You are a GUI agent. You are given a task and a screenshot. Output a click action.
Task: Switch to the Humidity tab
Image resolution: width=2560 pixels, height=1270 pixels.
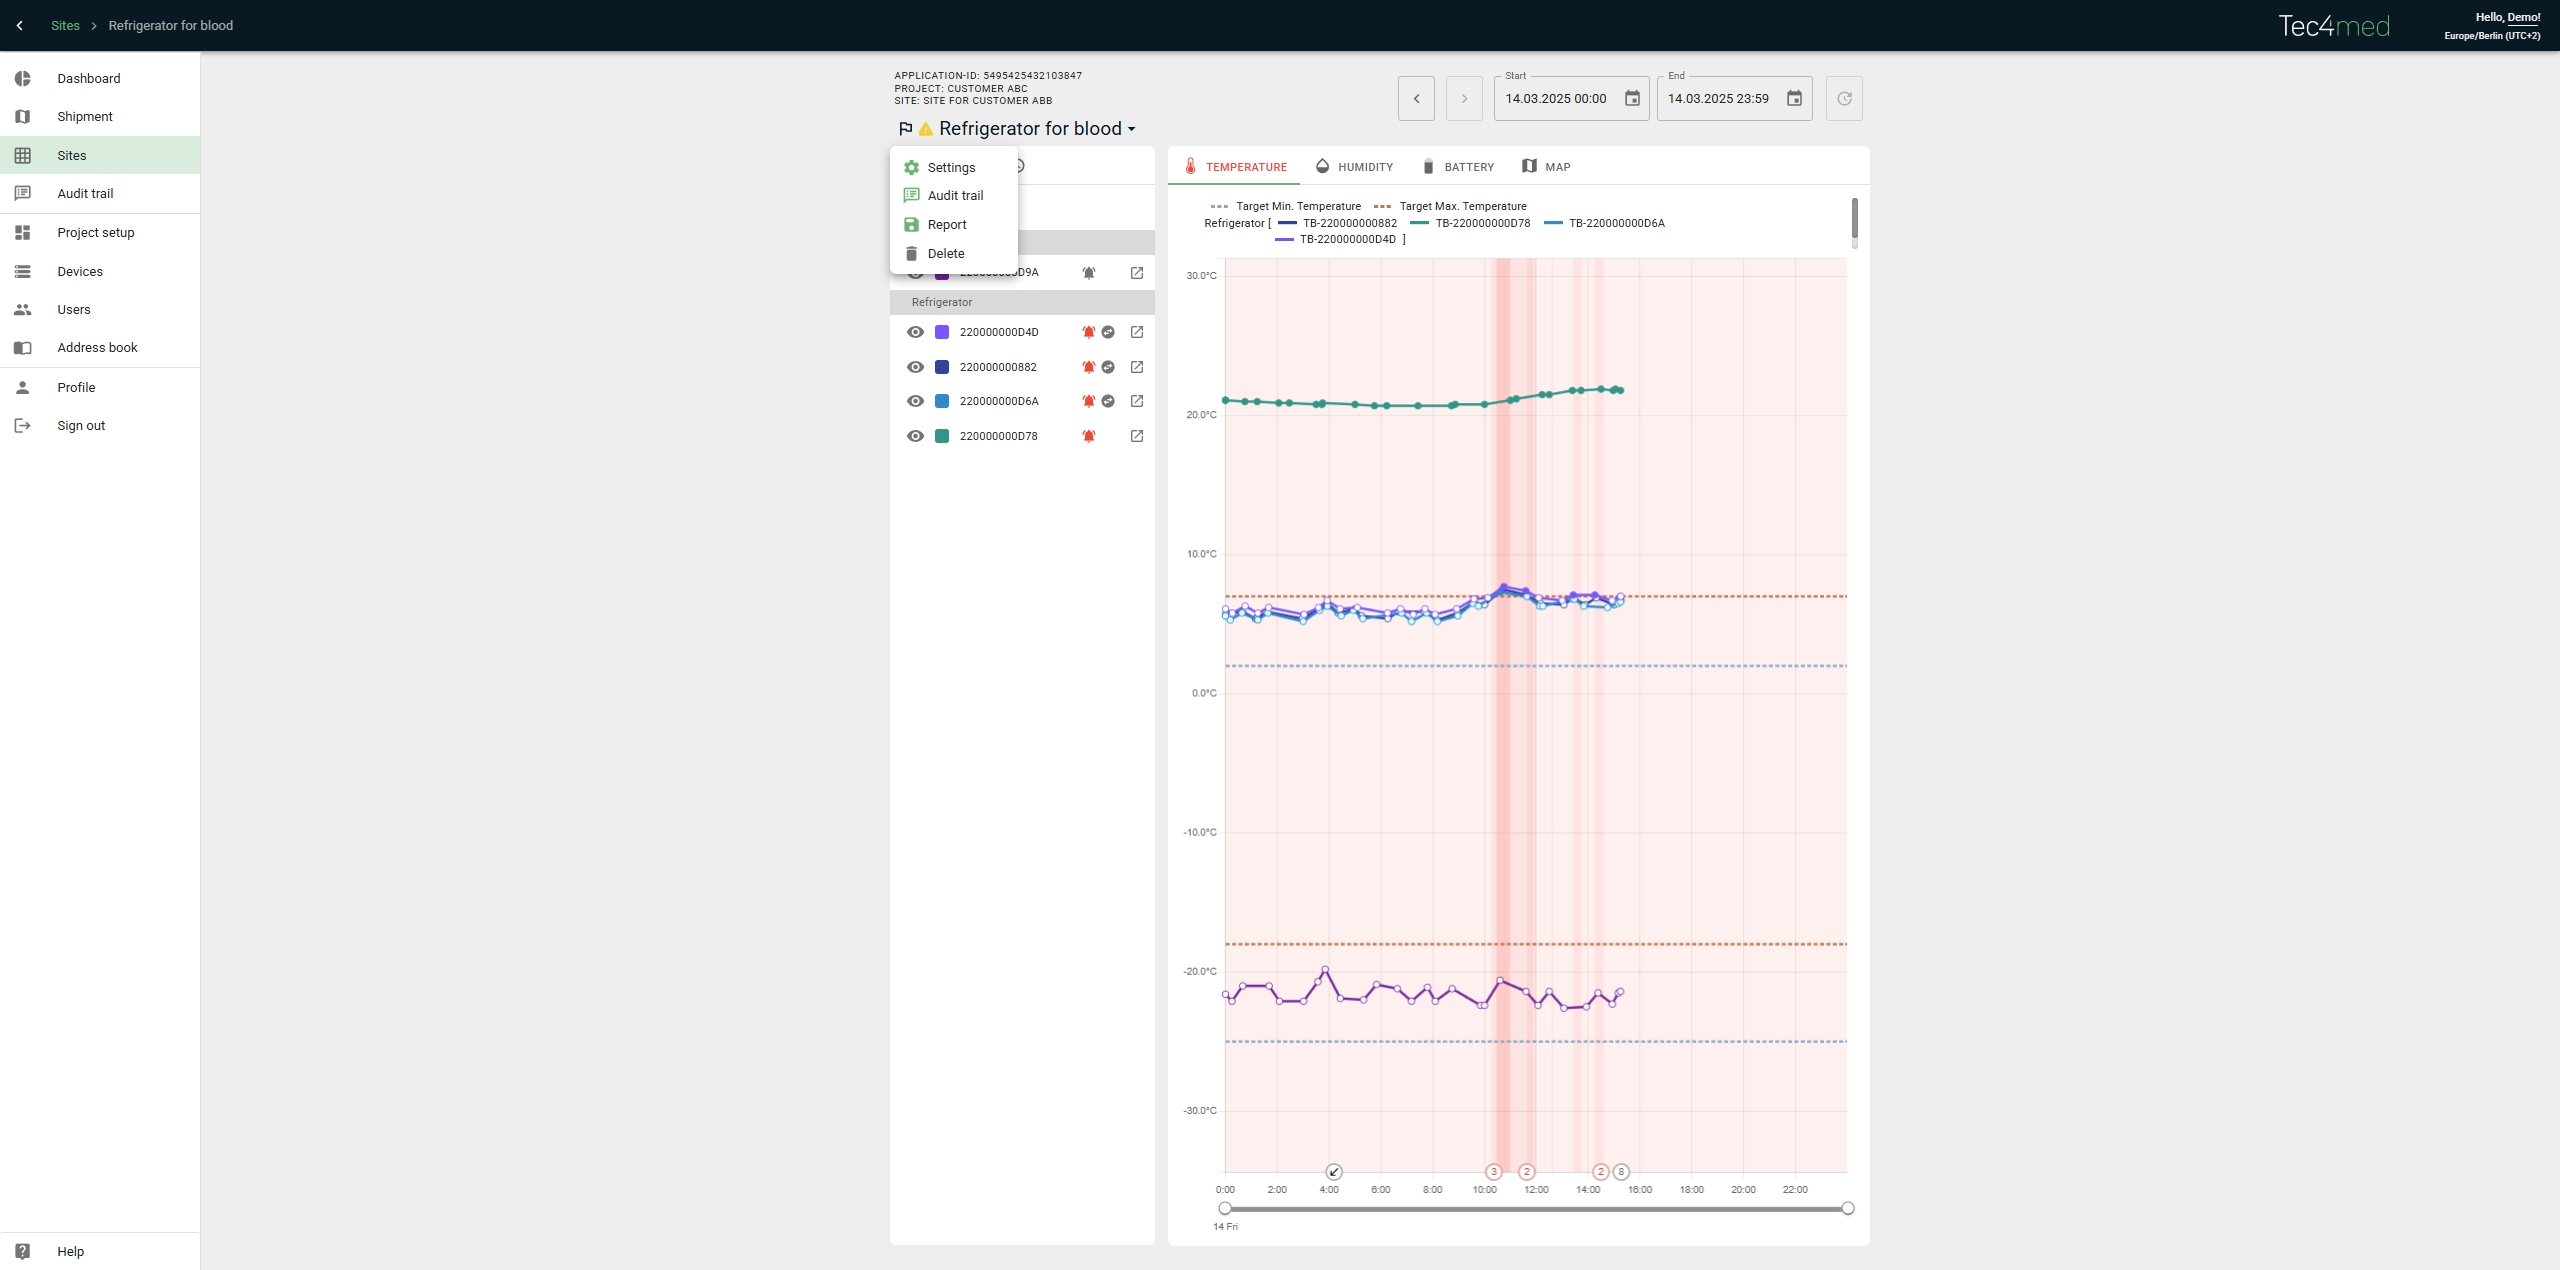[1354, 167]
